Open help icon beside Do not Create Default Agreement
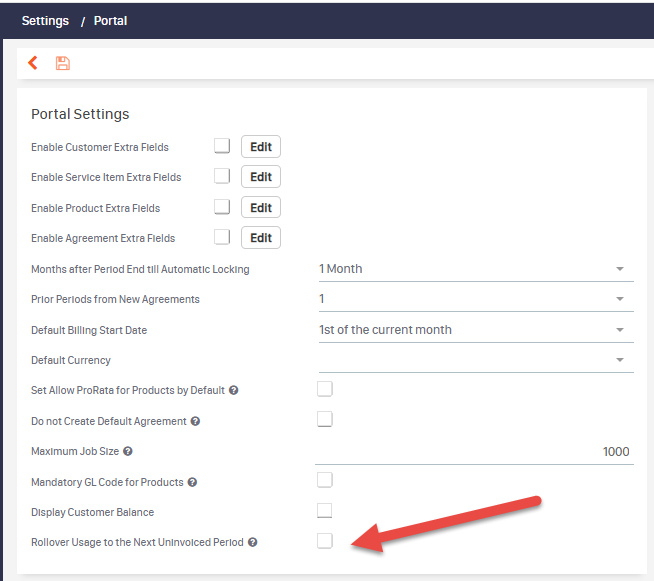Viewport: 654px width, 581px height. coord(195,421)
